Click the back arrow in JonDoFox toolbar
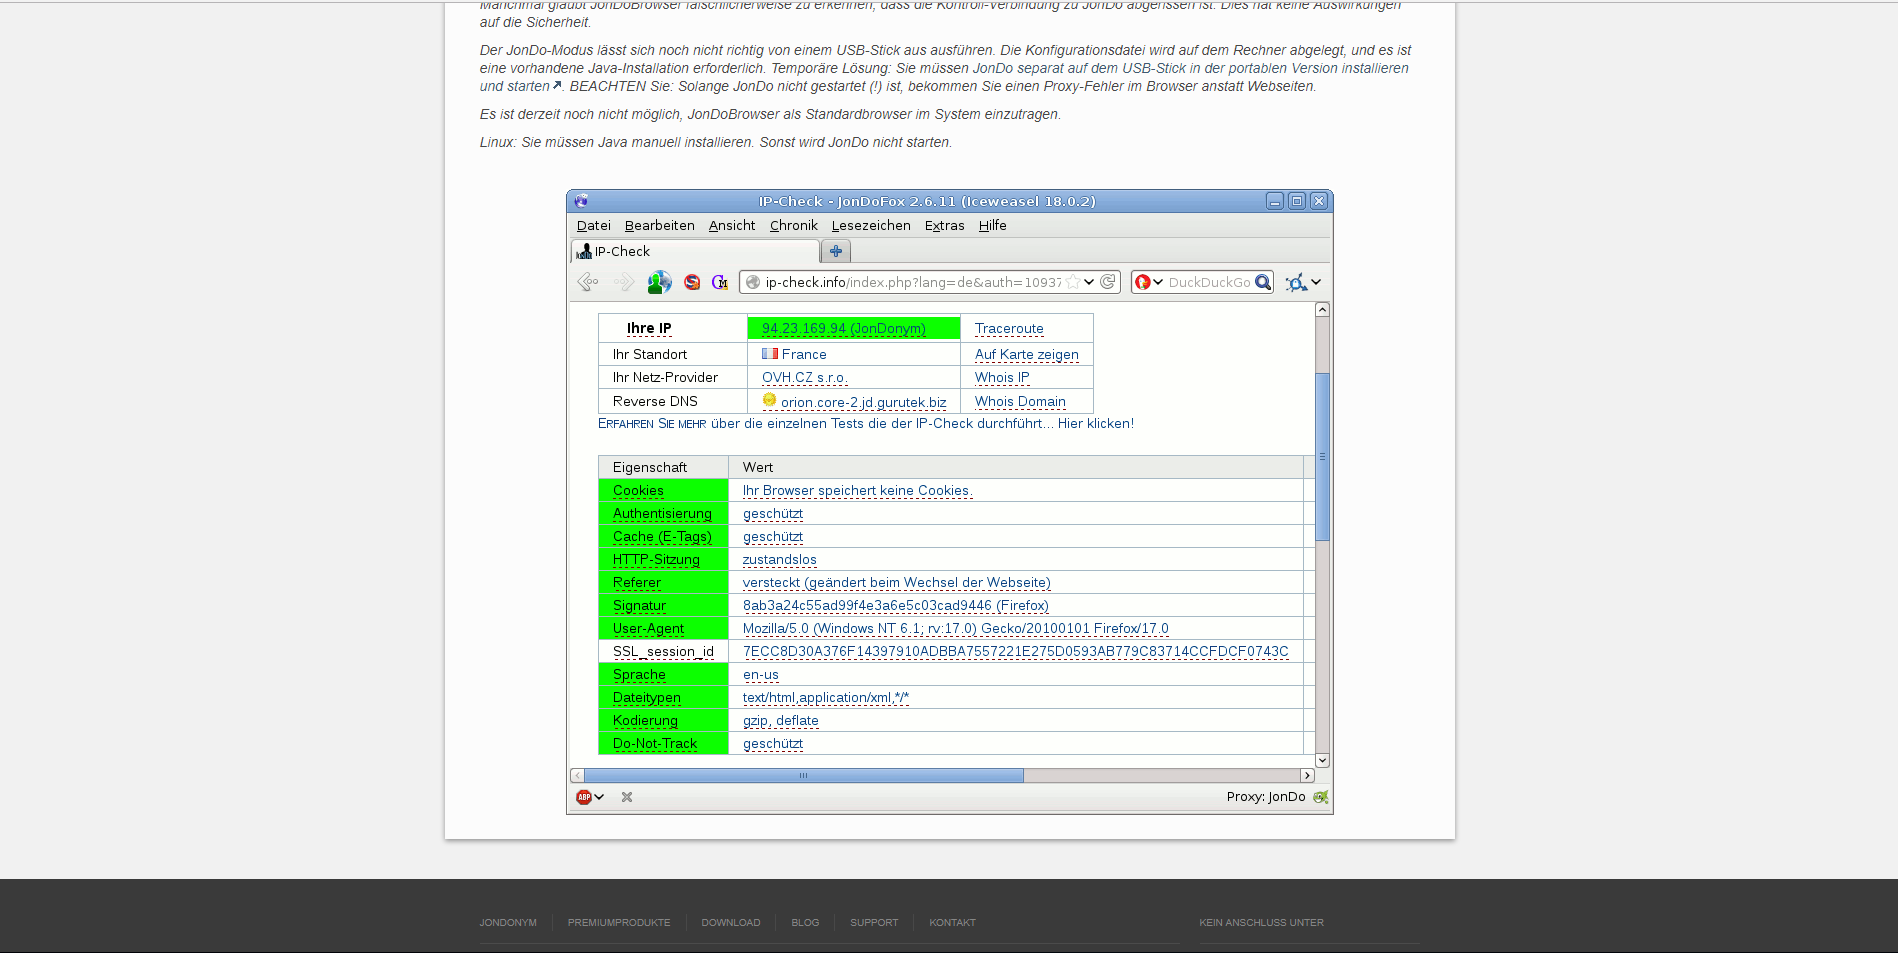This screenshot has height=953, width=1898. click(x=588, y=282)
